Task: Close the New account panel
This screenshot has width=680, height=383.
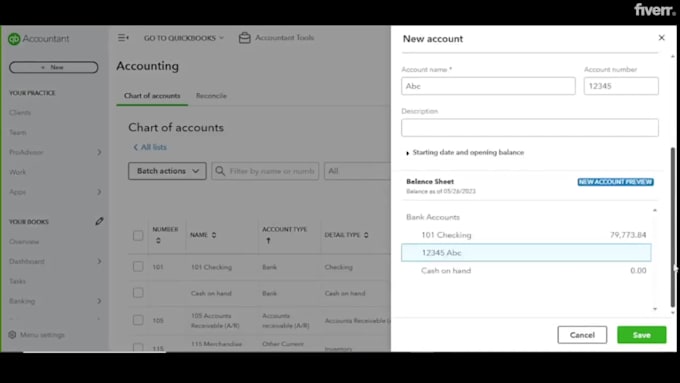Action: (x=661, y=38)
